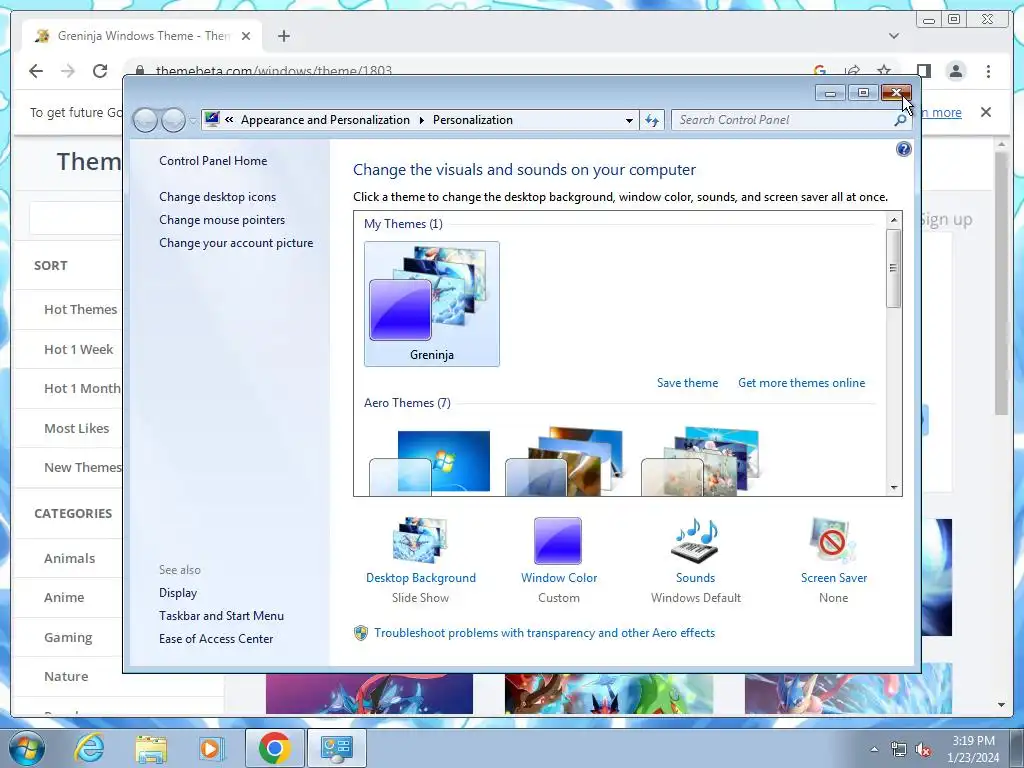The image size is (1024, 768).
Task: Click the Personalization address bar monitor icon
Action: 212,119
